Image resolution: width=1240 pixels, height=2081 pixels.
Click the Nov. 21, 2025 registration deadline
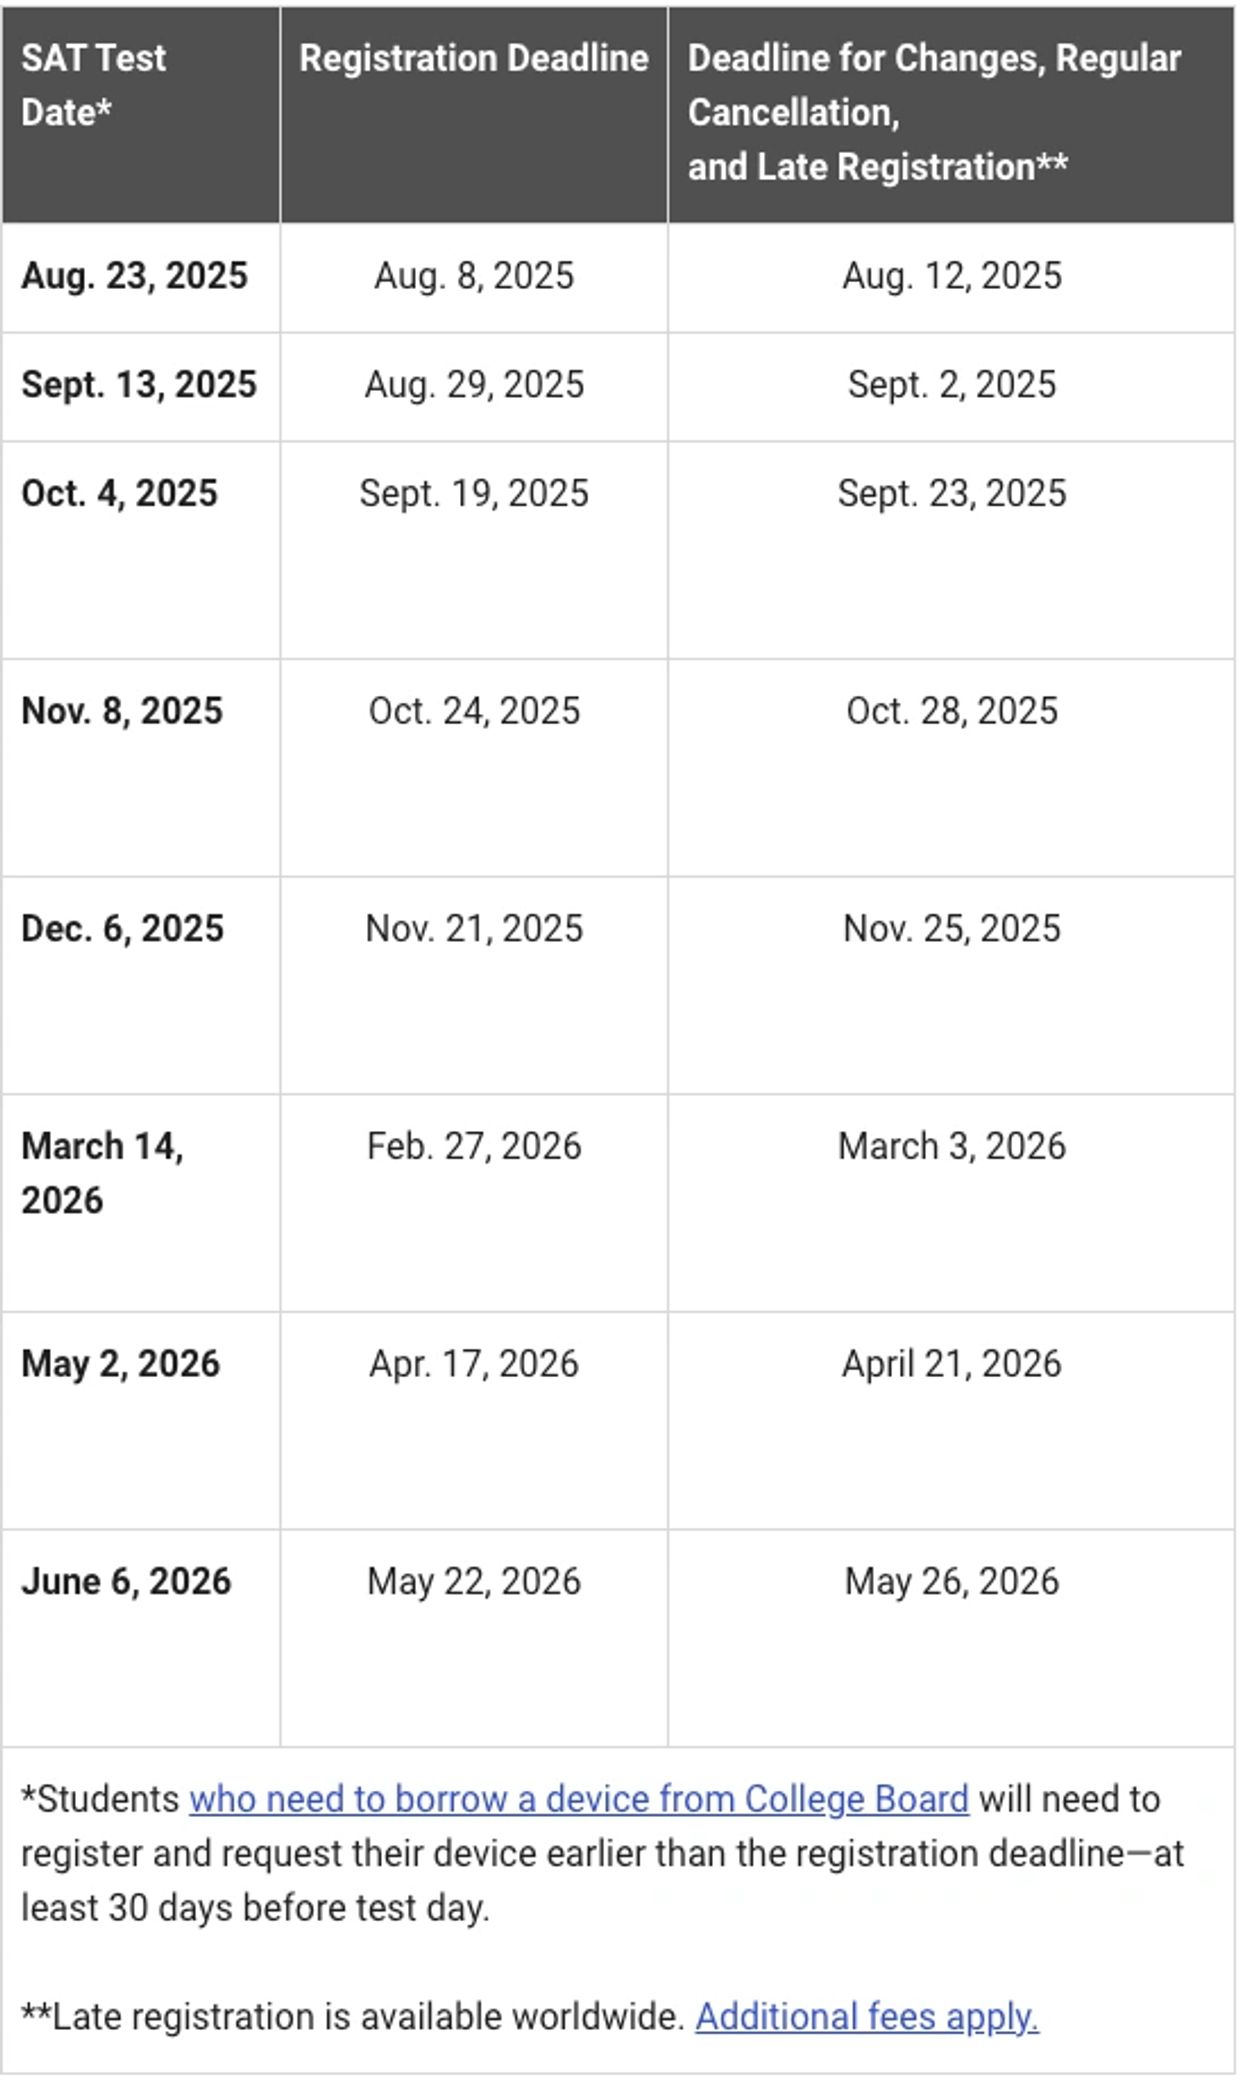[x=474, y=929]
